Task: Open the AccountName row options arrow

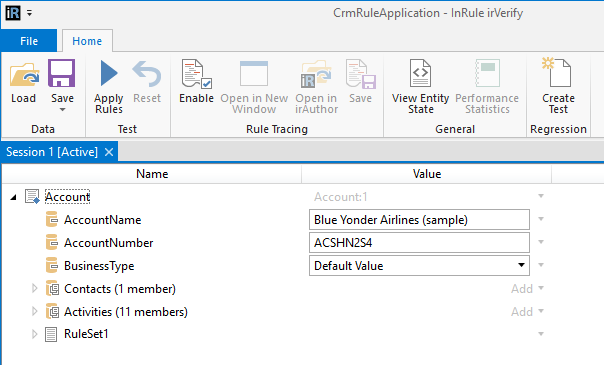Action: [541, 219]
